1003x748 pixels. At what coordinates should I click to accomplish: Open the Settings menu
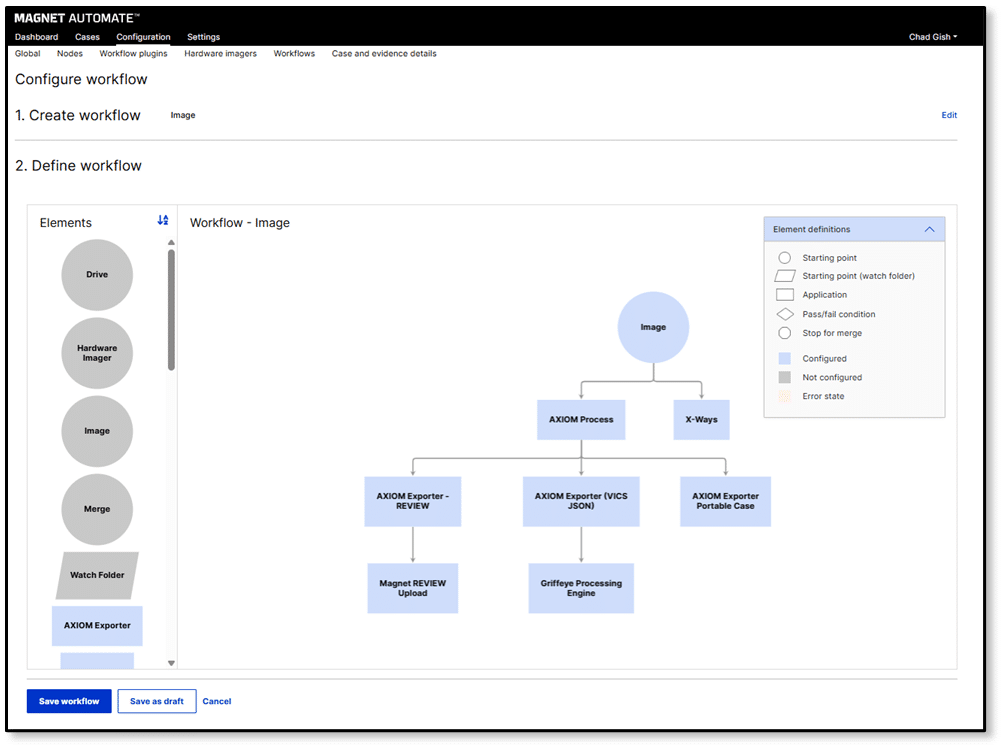click(203, 37)
